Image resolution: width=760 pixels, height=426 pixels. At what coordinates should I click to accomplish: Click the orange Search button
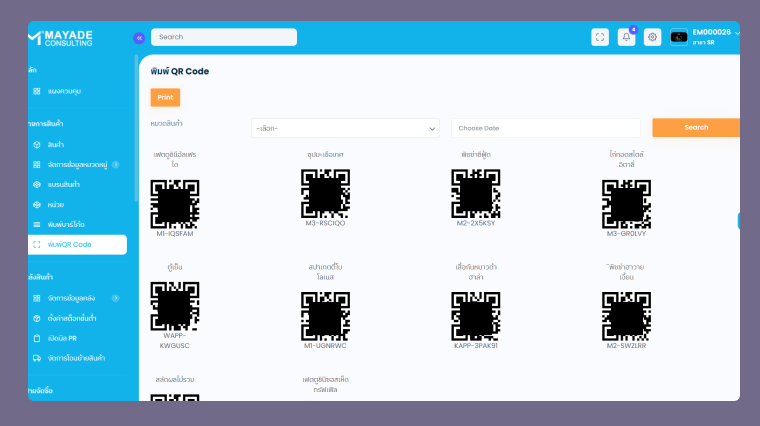tap(696, 127)
